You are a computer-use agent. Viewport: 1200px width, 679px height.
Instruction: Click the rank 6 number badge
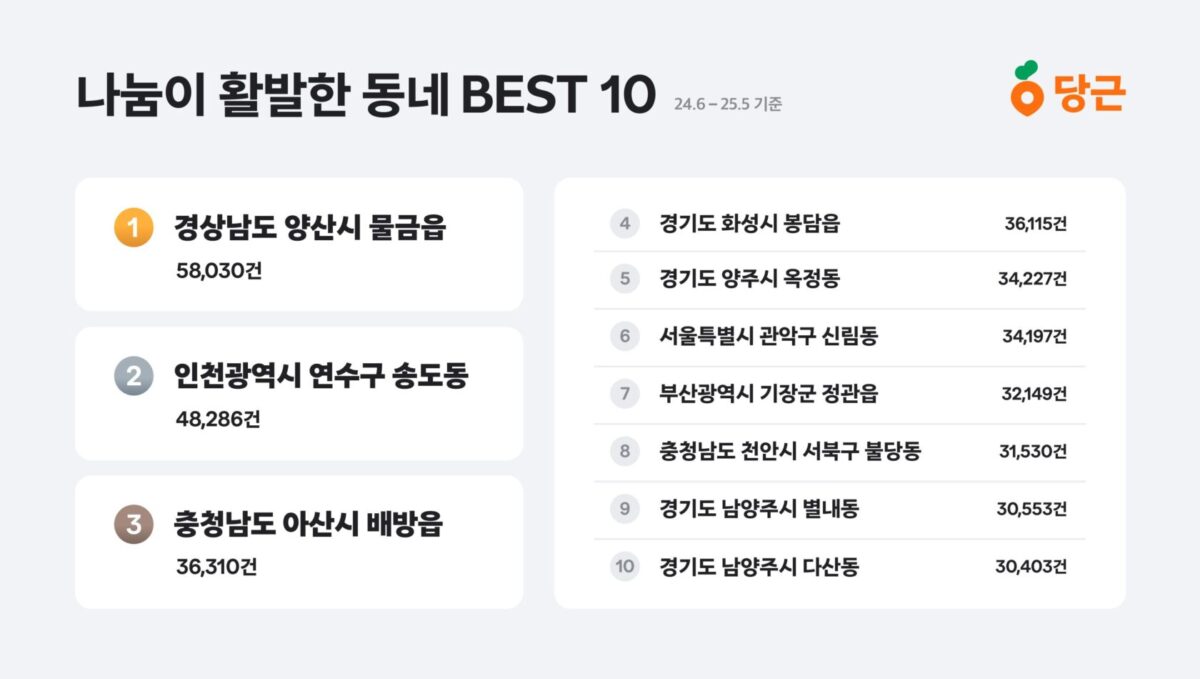click(625, 336)
